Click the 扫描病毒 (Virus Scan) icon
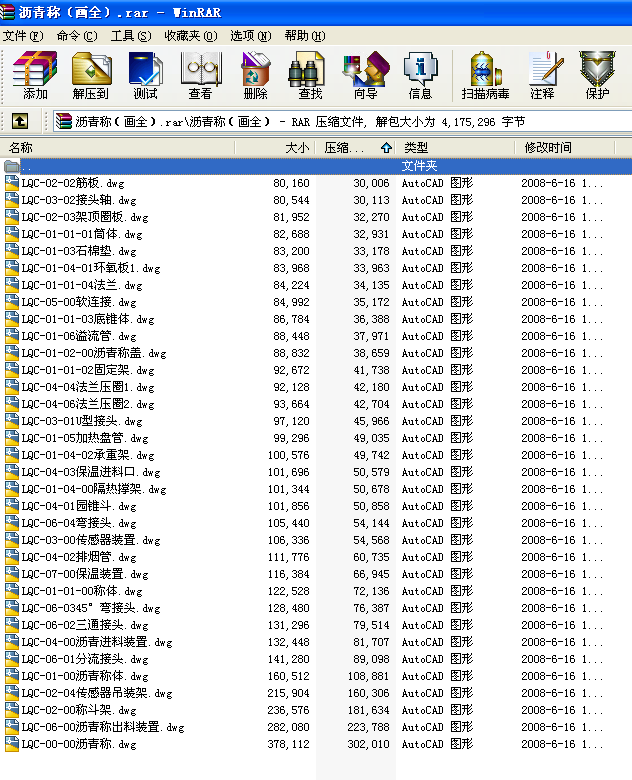The height and width of the screenshot is (780, 632). click(485, 75)
